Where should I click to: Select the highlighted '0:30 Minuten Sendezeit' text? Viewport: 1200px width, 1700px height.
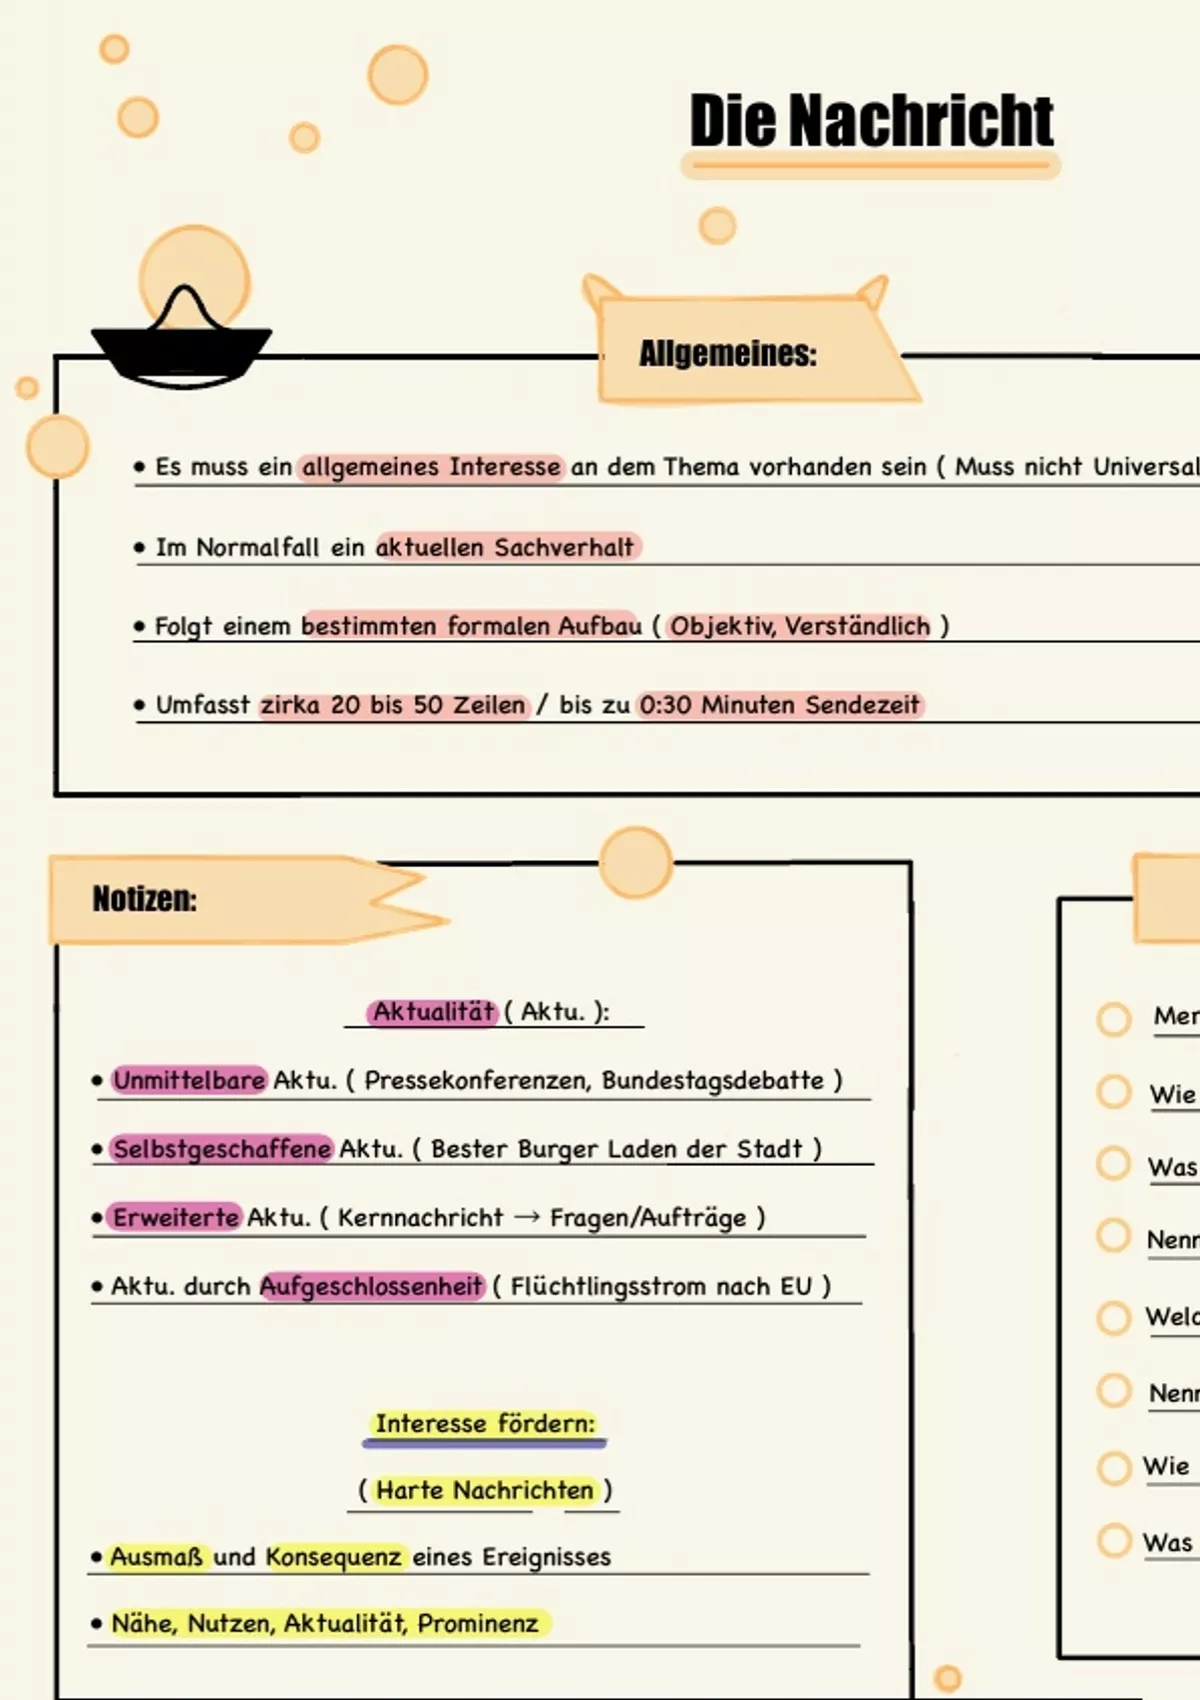(779, 705)
